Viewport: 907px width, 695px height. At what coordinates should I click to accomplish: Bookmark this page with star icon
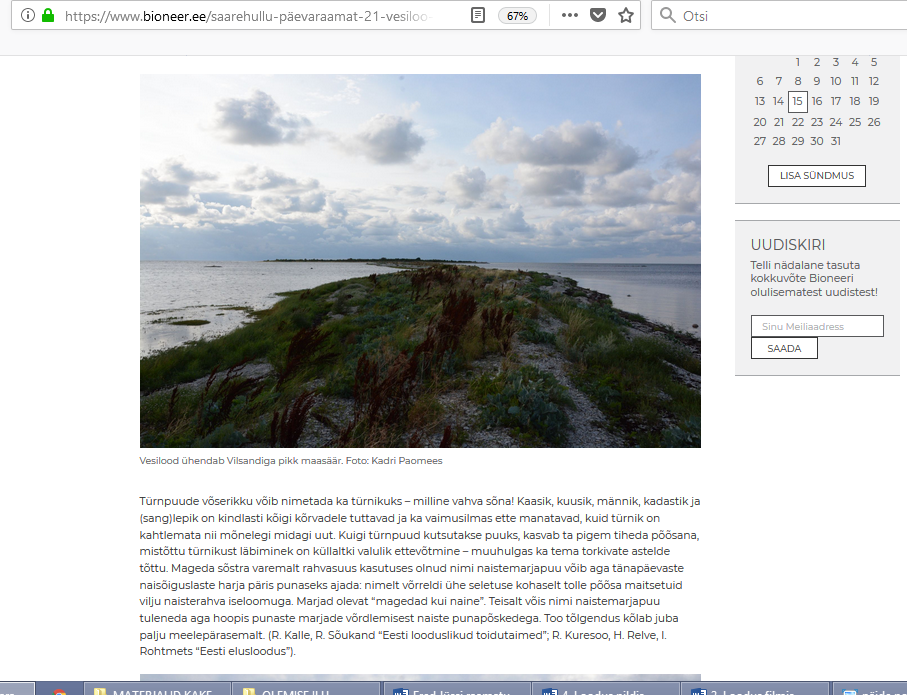(x=626, y=16)
